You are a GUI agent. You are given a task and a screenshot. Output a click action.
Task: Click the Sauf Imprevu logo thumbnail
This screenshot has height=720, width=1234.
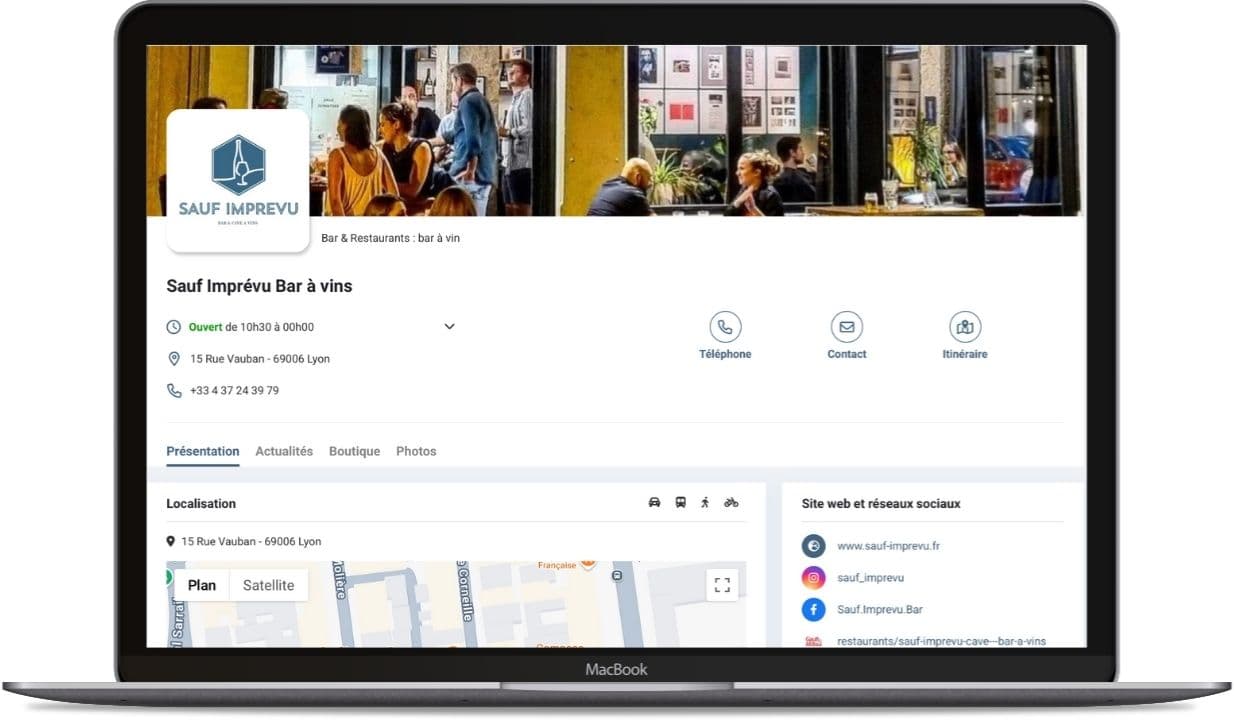[238, 180]
